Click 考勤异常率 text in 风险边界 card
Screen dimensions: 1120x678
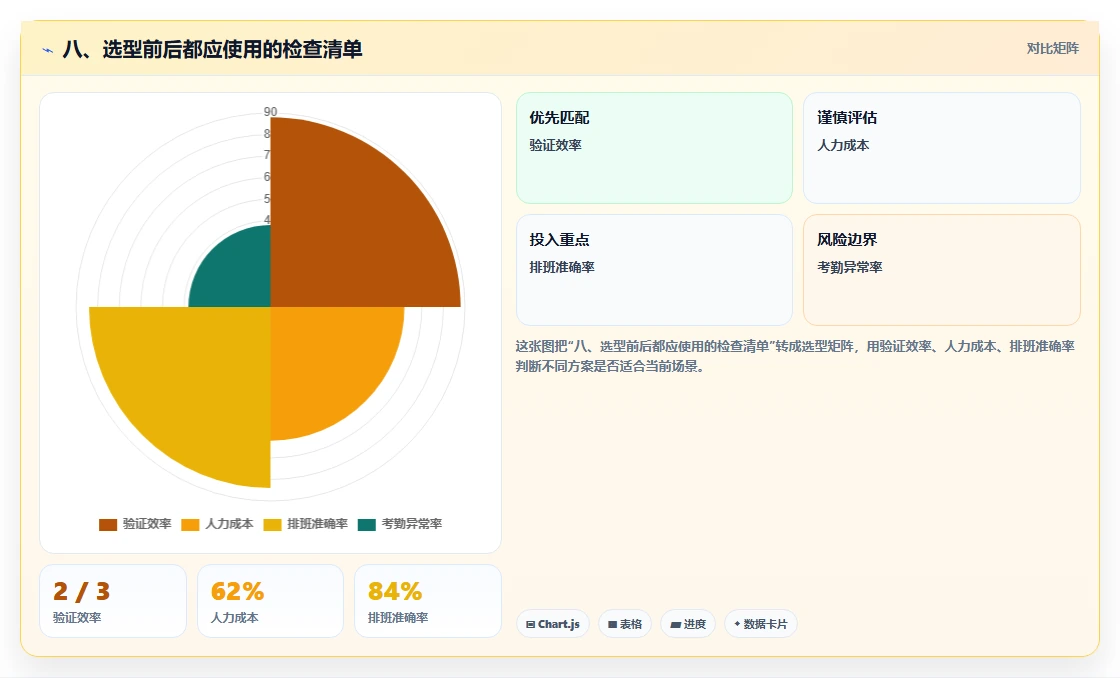coord(850,267)
